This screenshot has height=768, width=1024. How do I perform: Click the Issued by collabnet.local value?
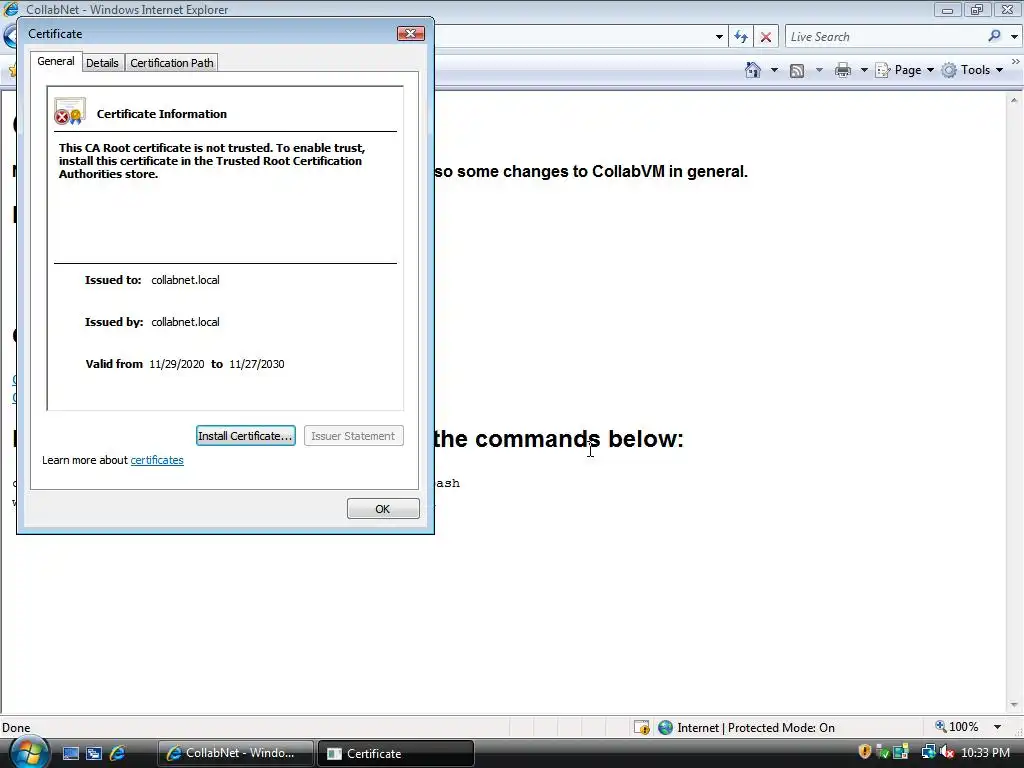tap(185, 322)
